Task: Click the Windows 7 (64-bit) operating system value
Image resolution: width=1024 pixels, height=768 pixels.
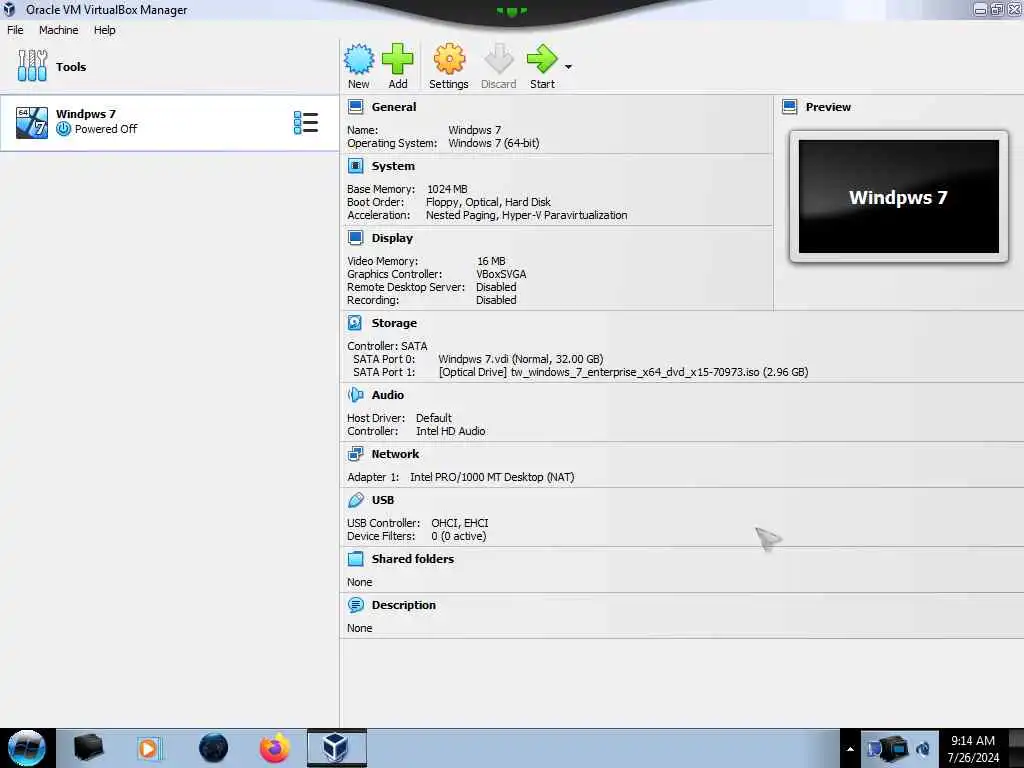Action: [x=494, y=143]
